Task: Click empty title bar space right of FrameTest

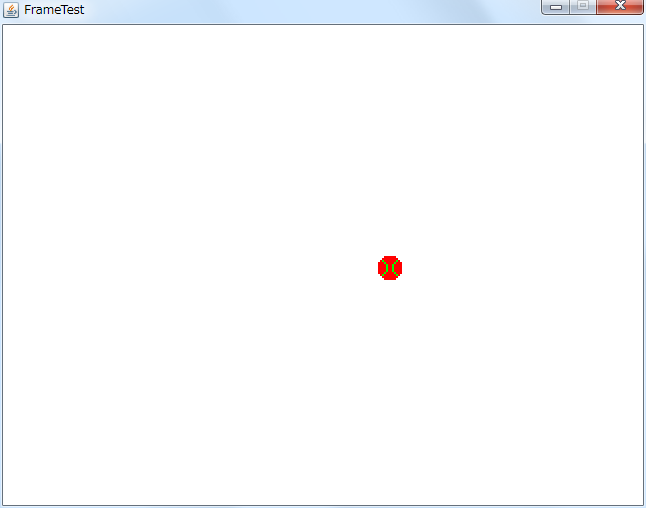Action: pyautogui.click(x=300, y=10)
